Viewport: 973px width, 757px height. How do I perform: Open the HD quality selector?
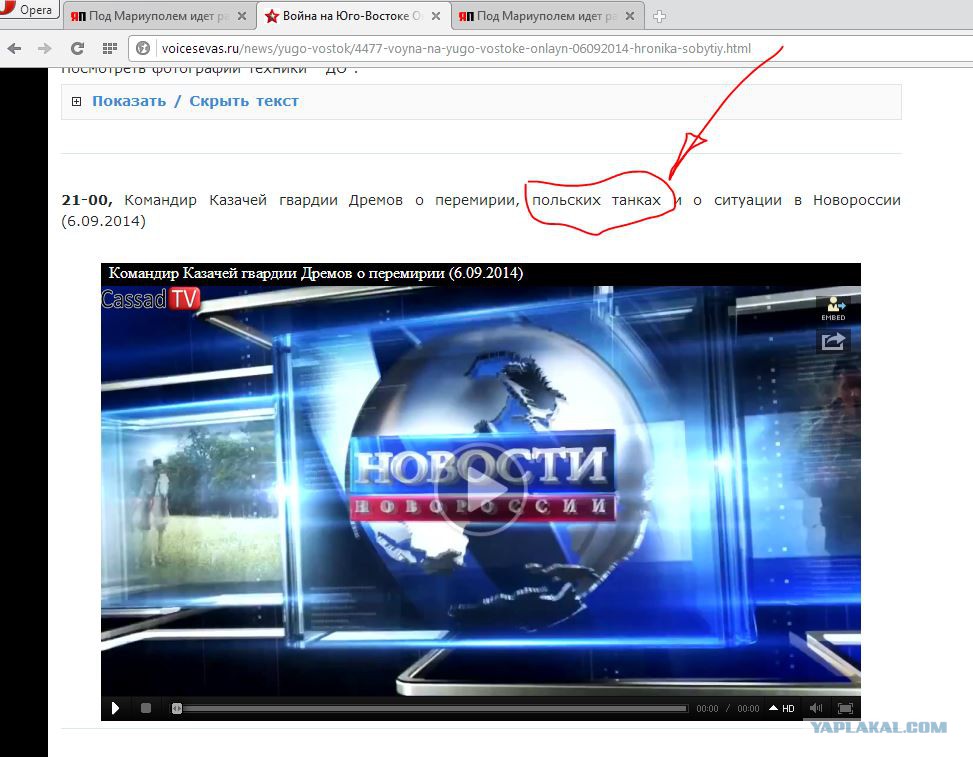pyautogui.click(x=782, y=708)
